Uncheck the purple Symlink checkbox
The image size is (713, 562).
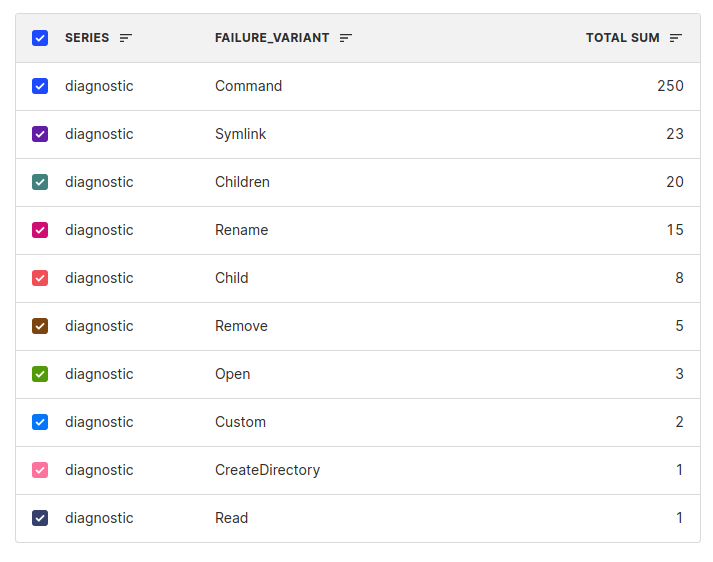(x=40, y=134)
